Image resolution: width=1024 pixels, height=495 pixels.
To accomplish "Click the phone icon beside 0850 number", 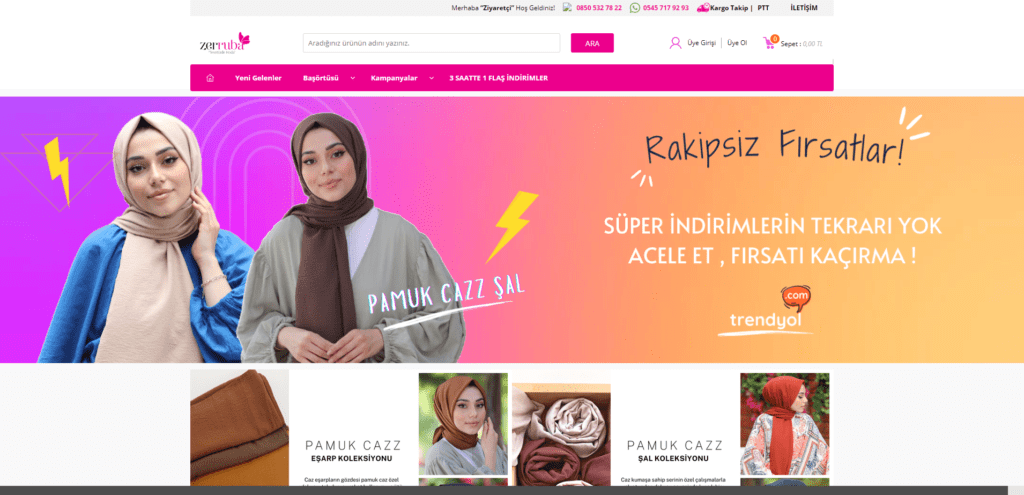I will (567, 8).
